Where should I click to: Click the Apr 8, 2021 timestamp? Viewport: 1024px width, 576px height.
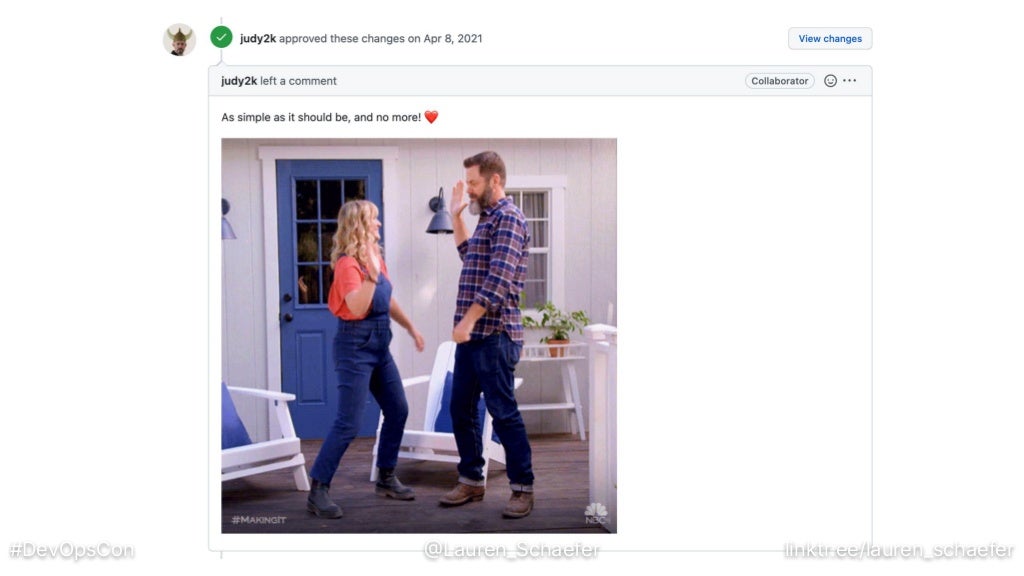point(453,39)
